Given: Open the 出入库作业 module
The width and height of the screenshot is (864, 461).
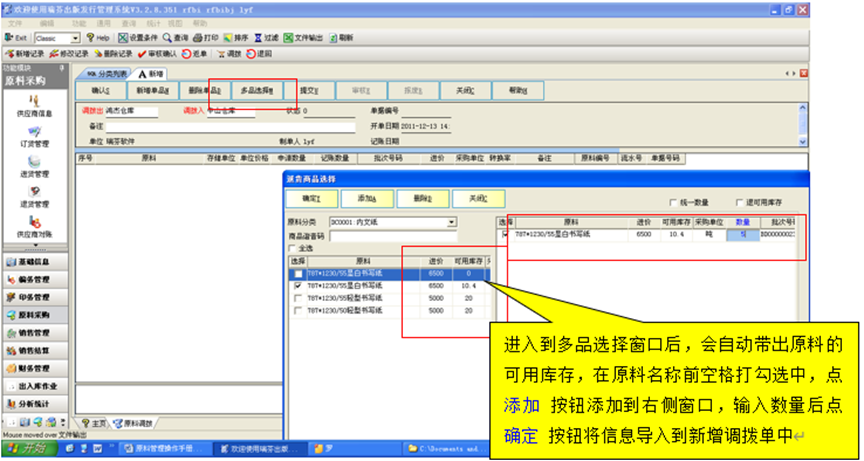Looking at the screenshot, I should (x=35, y=386).
